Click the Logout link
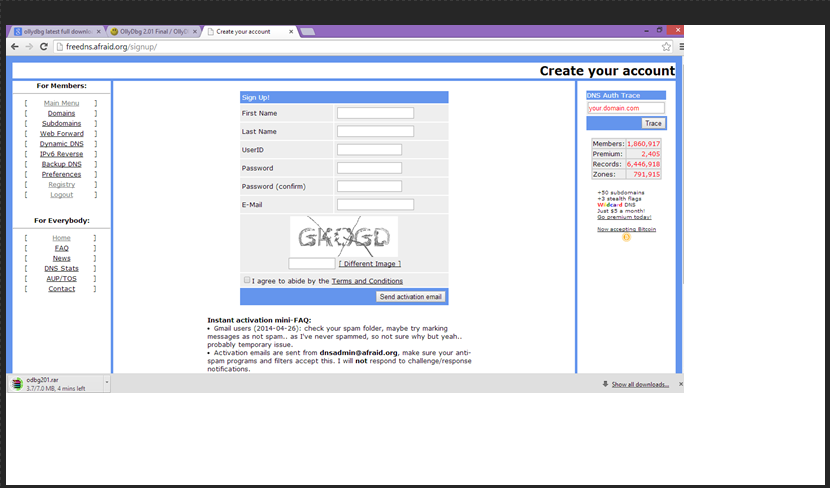The image size is (830, 488). pyautogui.click(x=61, y=195)
